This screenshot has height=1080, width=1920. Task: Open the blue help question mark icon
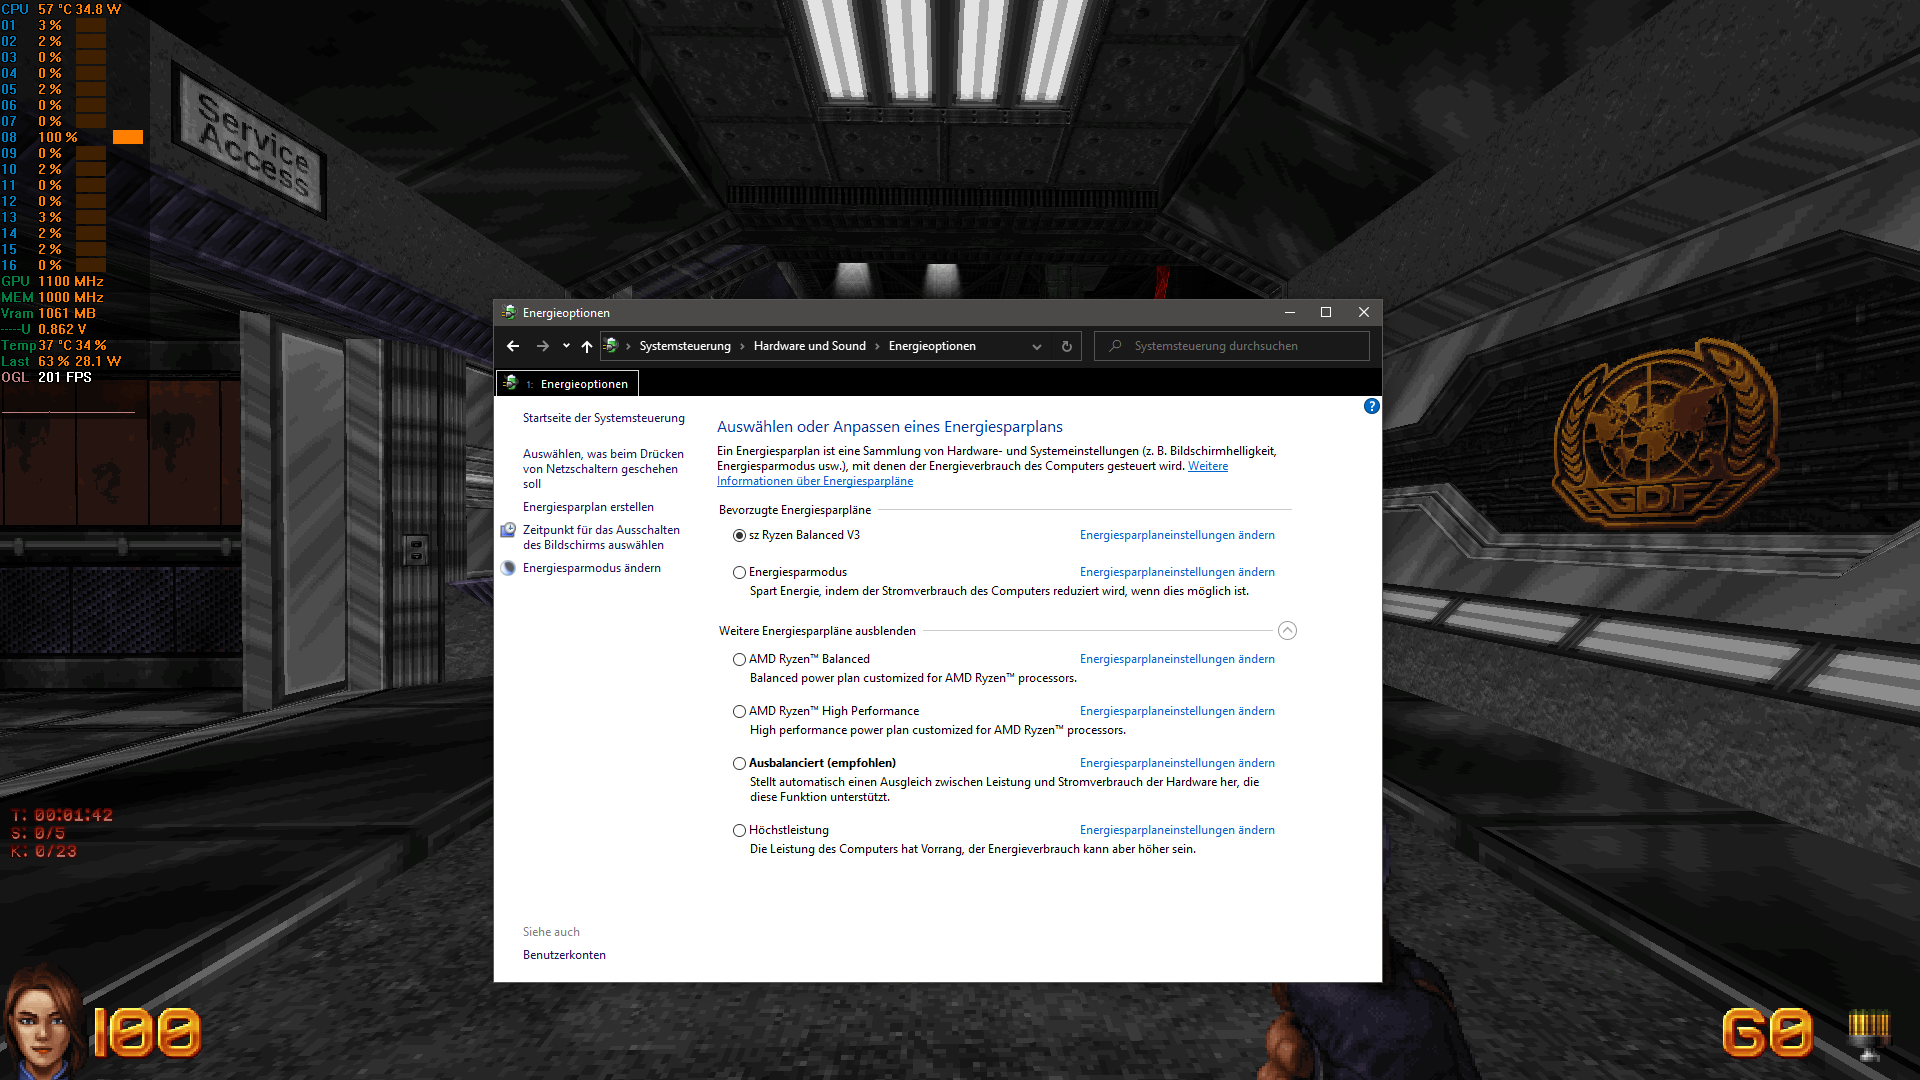1371,406
